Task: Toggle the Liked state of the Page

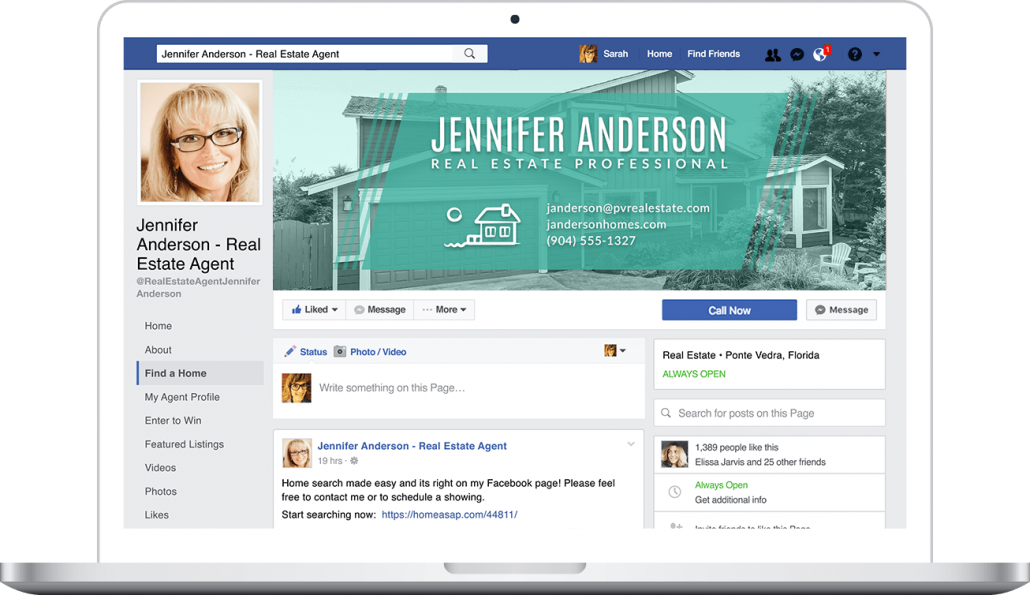Action: click(313, 309)
